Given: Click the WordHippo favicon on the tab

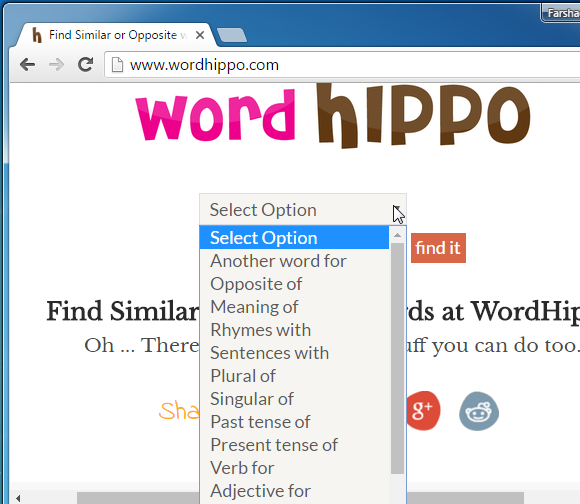Looking at the screenshot, I should click(37, 35).
